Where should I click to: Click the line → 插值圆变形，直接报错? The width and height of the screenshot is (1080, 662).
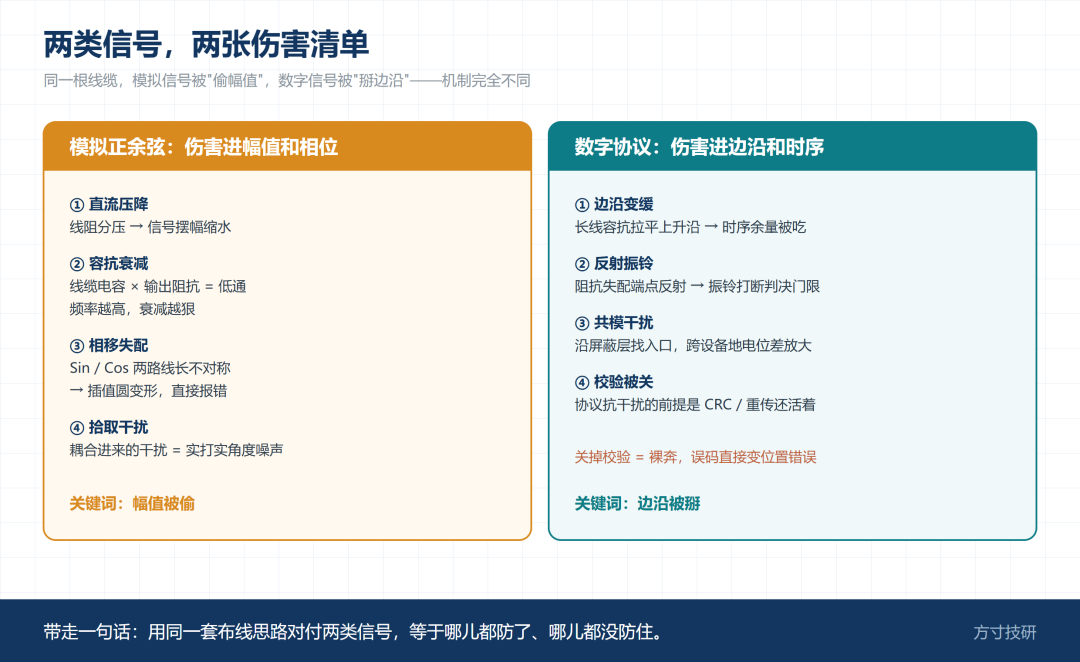pos(148,391)
